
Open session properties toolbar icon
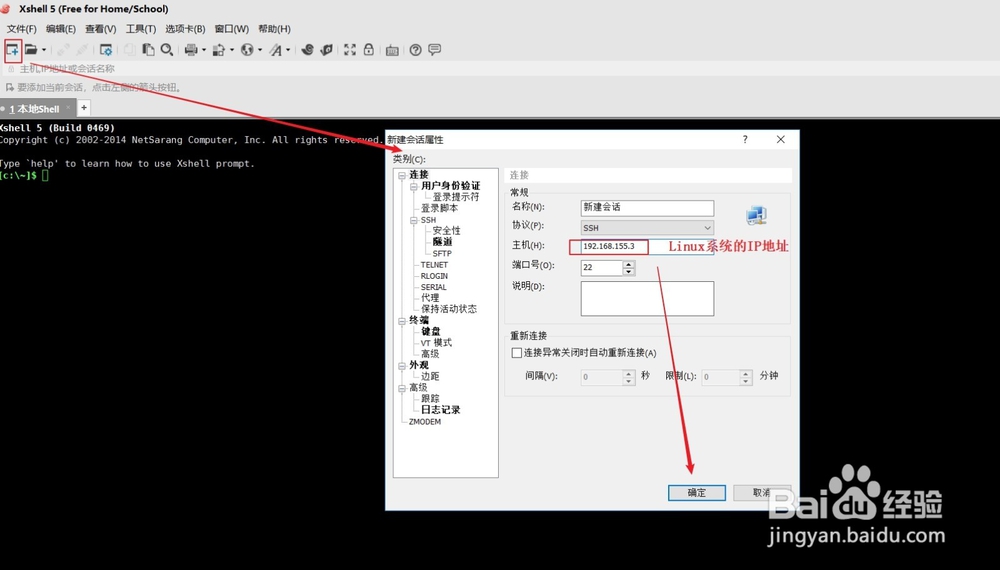click(106, 50)
